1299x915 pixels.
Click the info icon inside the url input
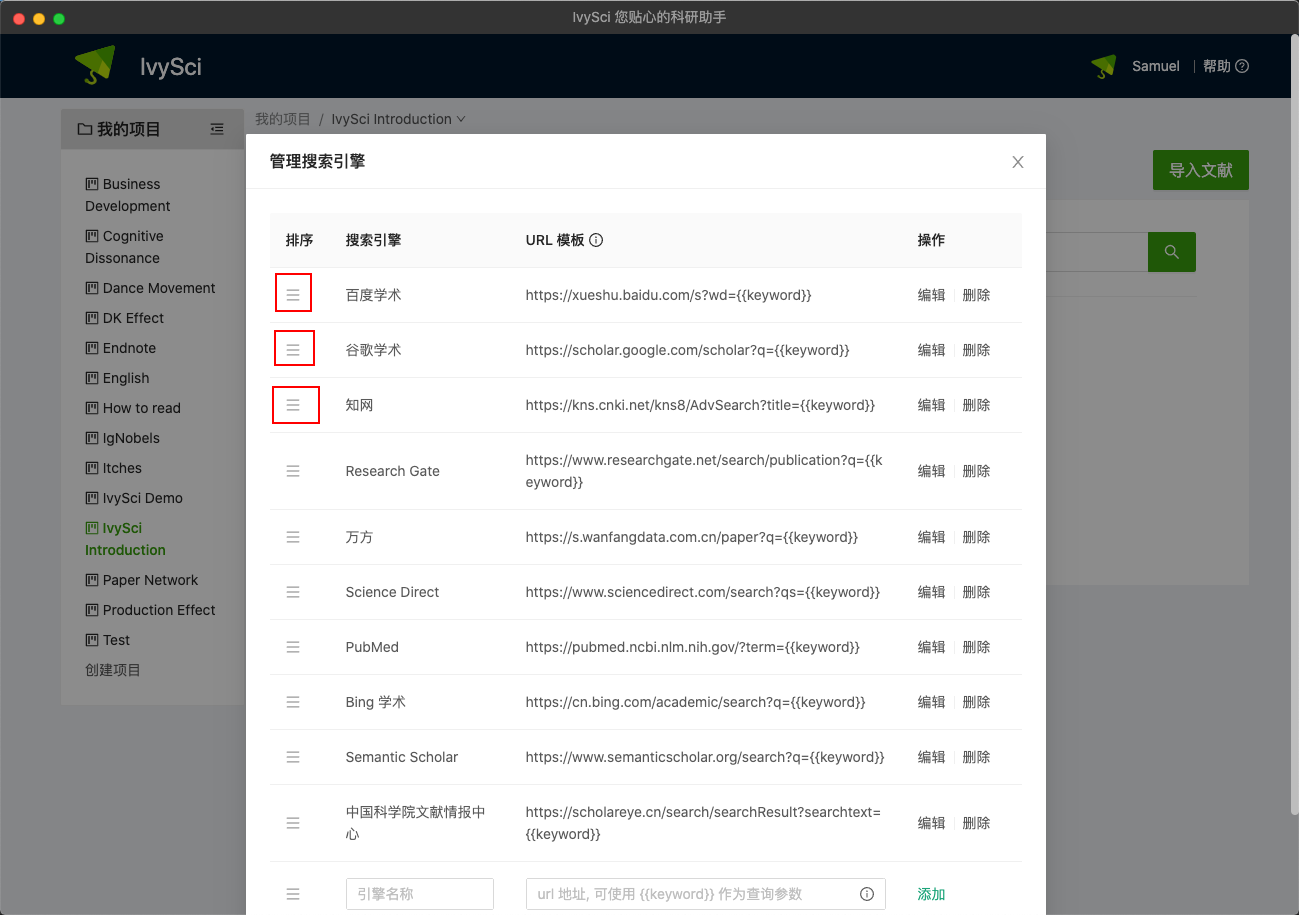point(867,894)
